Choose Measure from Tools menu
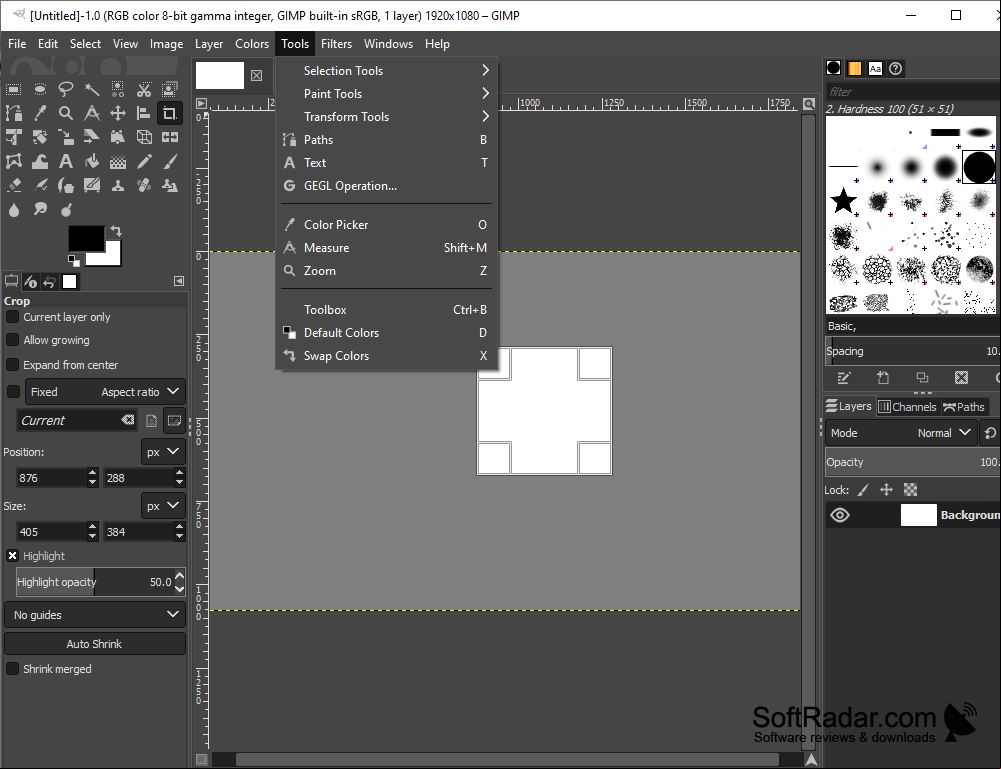This screenshot has width=1001, height=769. click(x=386, y=248)
